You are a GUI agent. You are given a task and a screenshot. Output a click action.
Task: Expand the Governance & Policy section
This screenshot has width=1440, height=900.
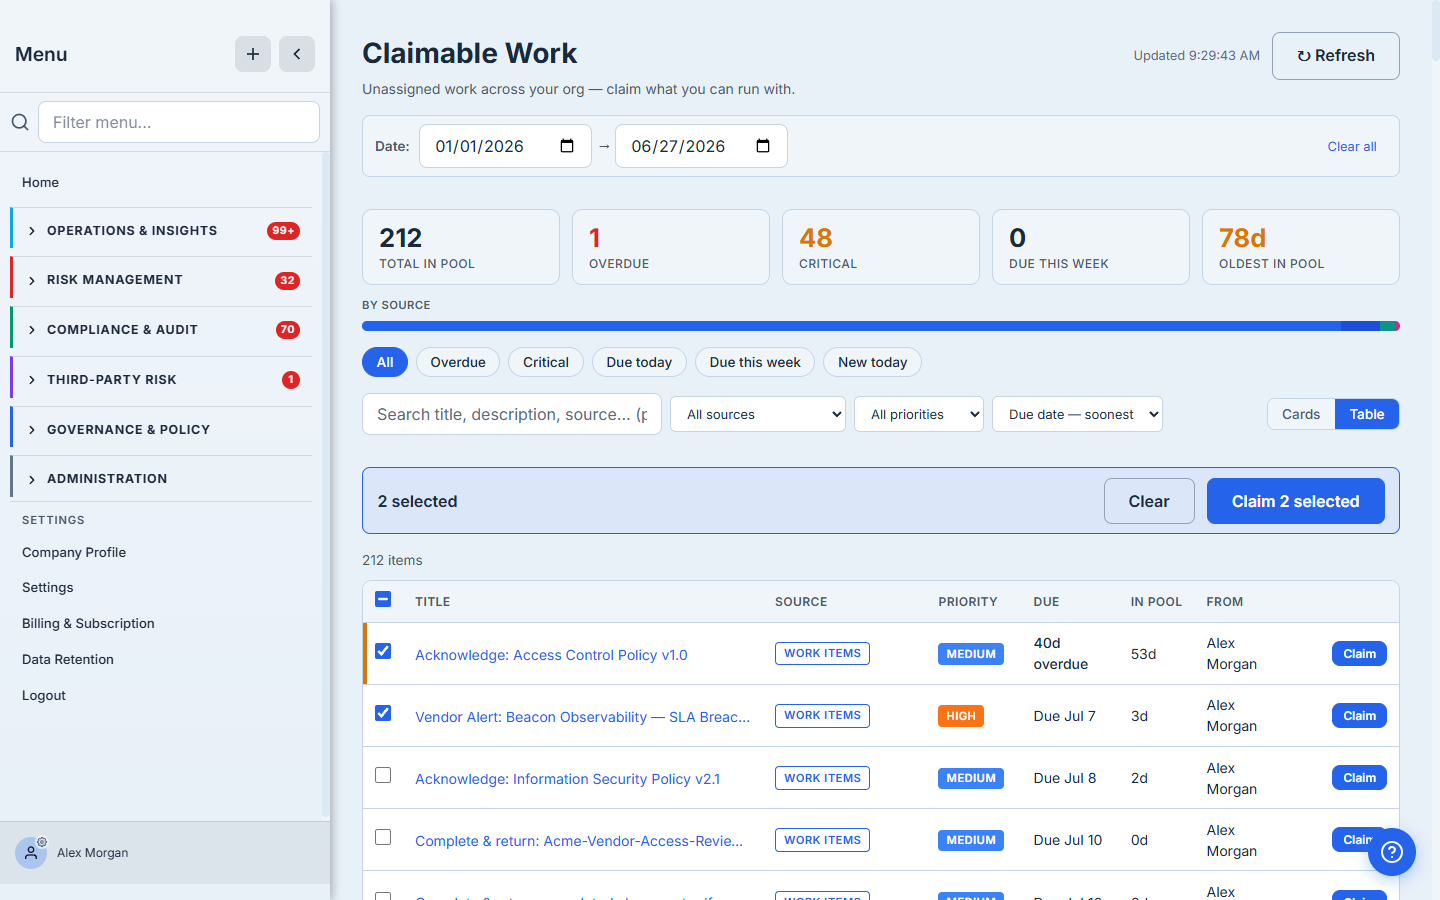[162, 430]
